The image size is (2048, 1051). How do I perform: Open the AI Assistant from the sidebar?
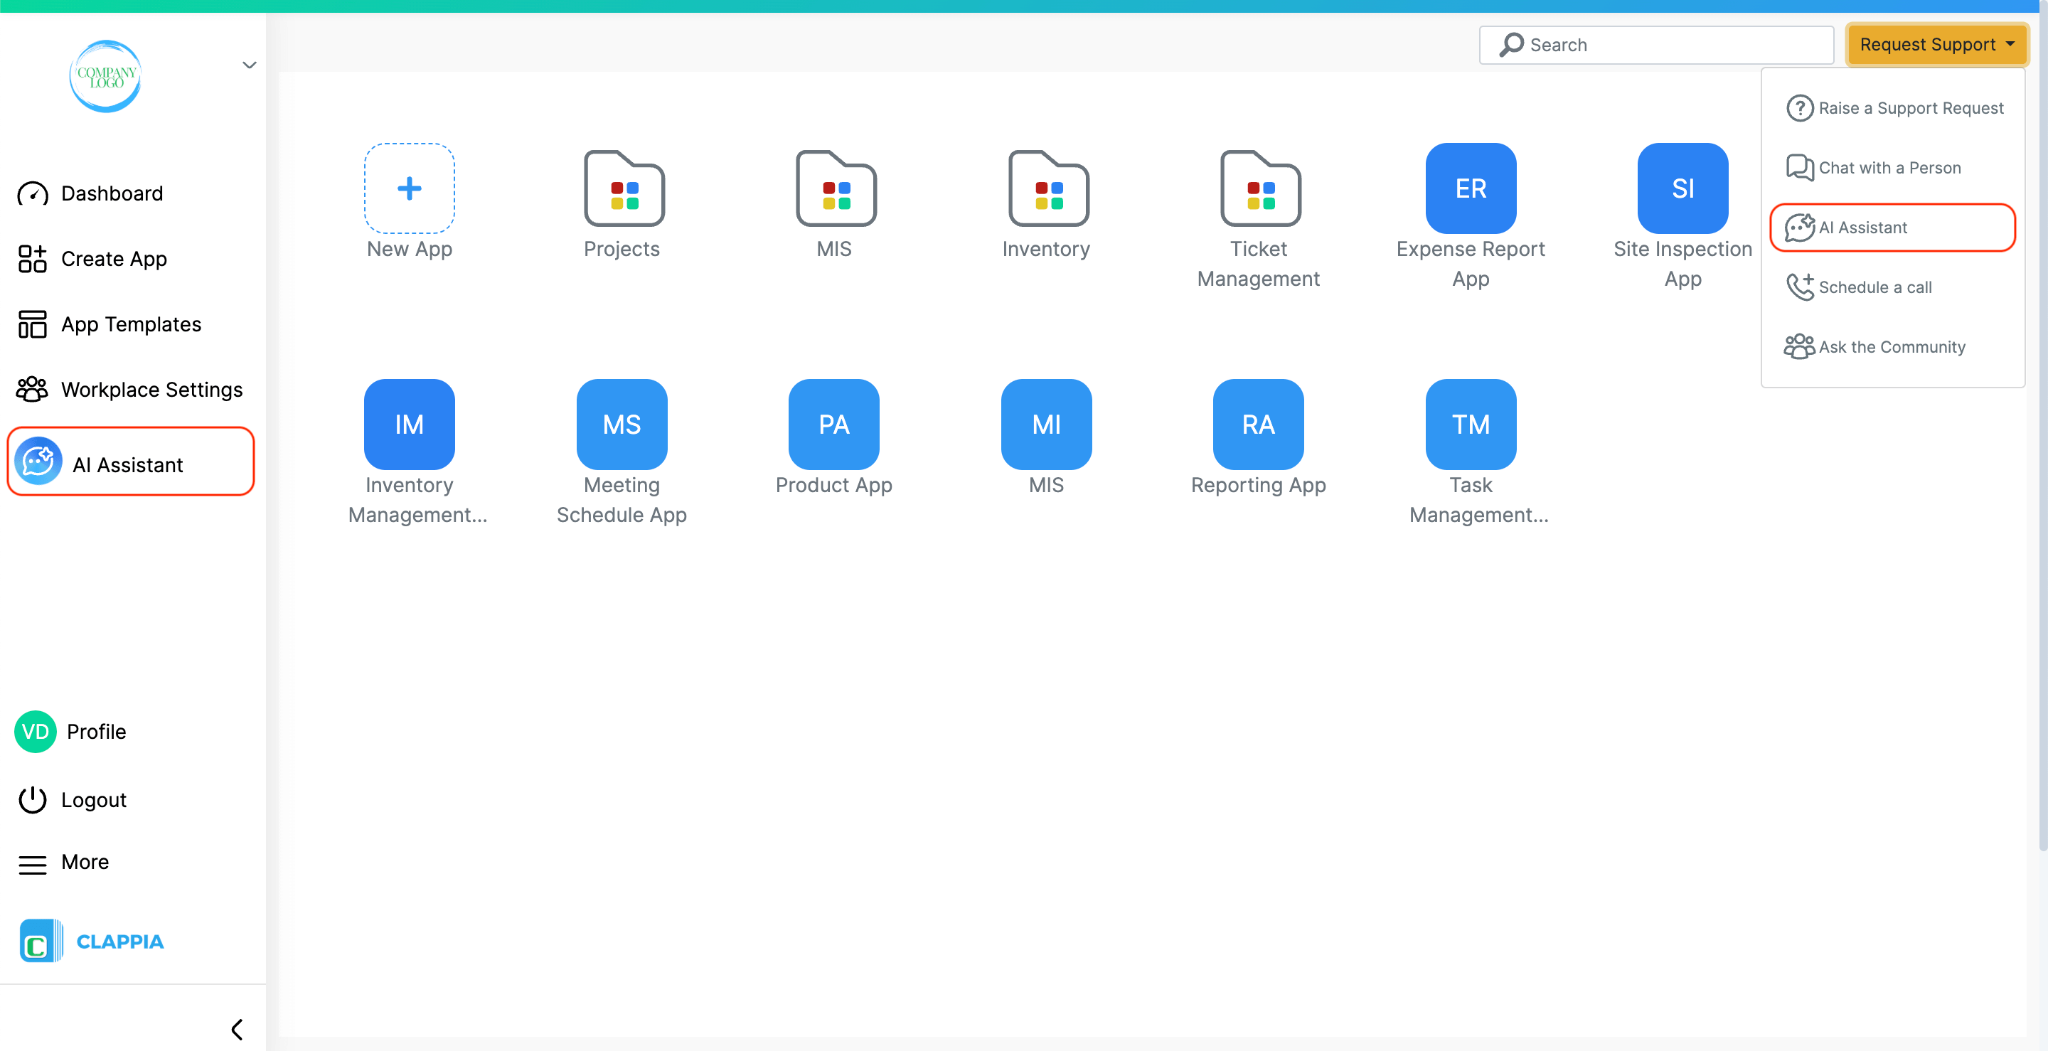pos(126,463)
